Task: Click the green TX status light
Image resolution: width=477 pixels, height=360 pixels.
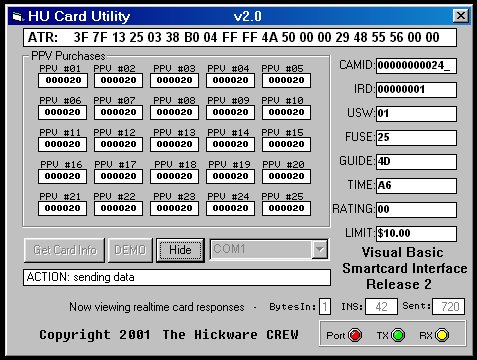Action: click(x=398, y=335)
